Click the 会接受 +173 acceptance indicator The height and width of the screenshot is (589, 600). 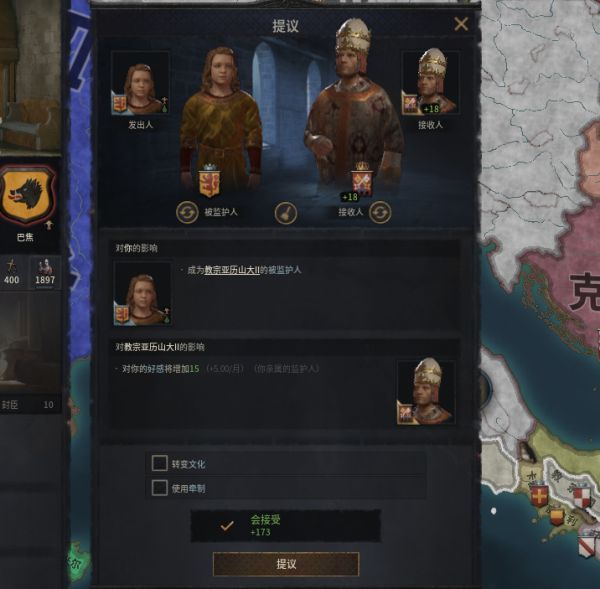(286, 526)
